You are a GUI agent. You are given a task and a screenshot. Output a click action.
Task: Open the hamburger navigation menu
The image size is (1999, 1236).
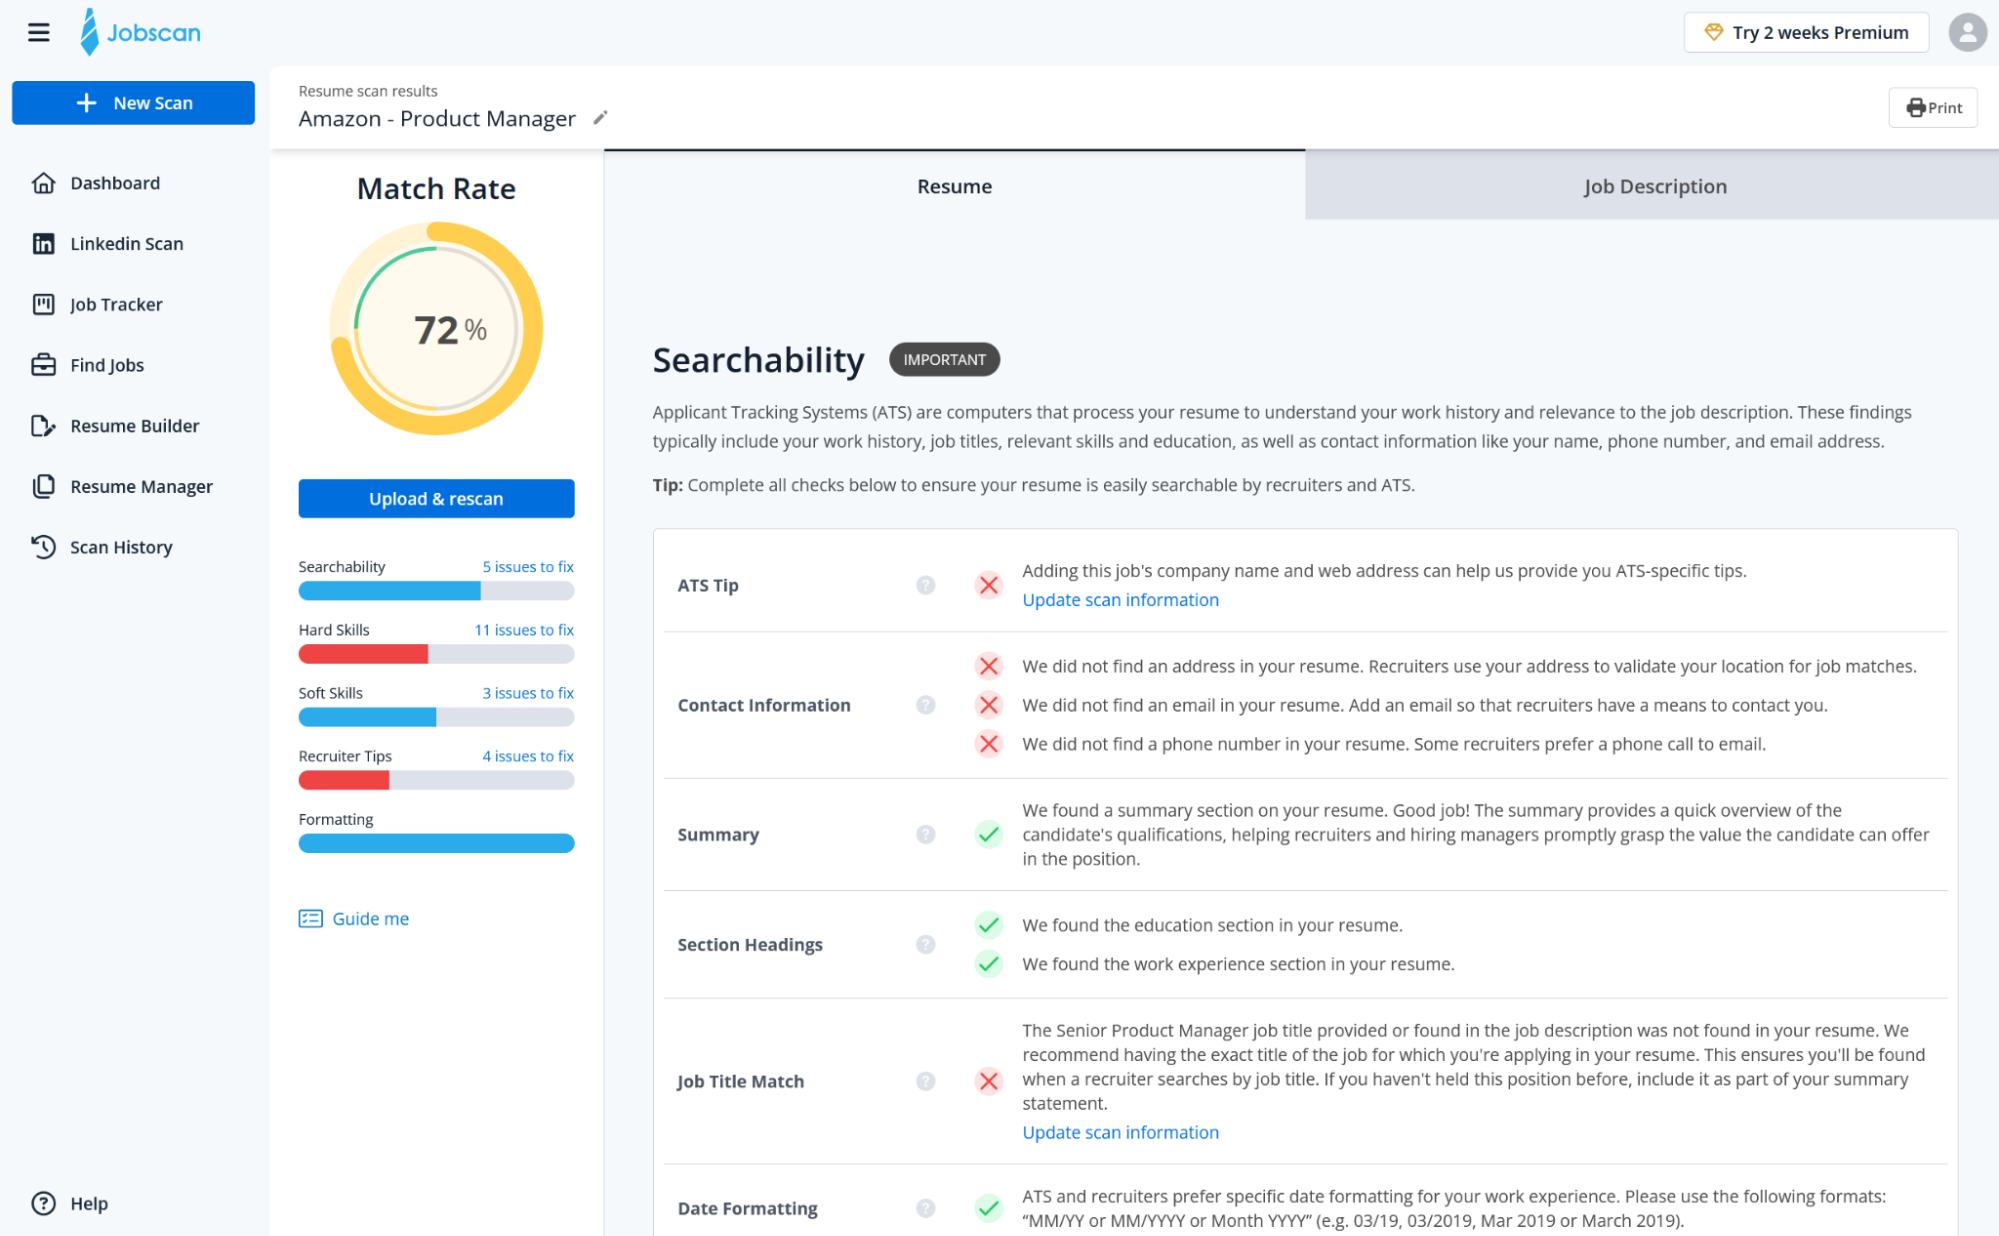pyautogui.click(x=38, y=31)
